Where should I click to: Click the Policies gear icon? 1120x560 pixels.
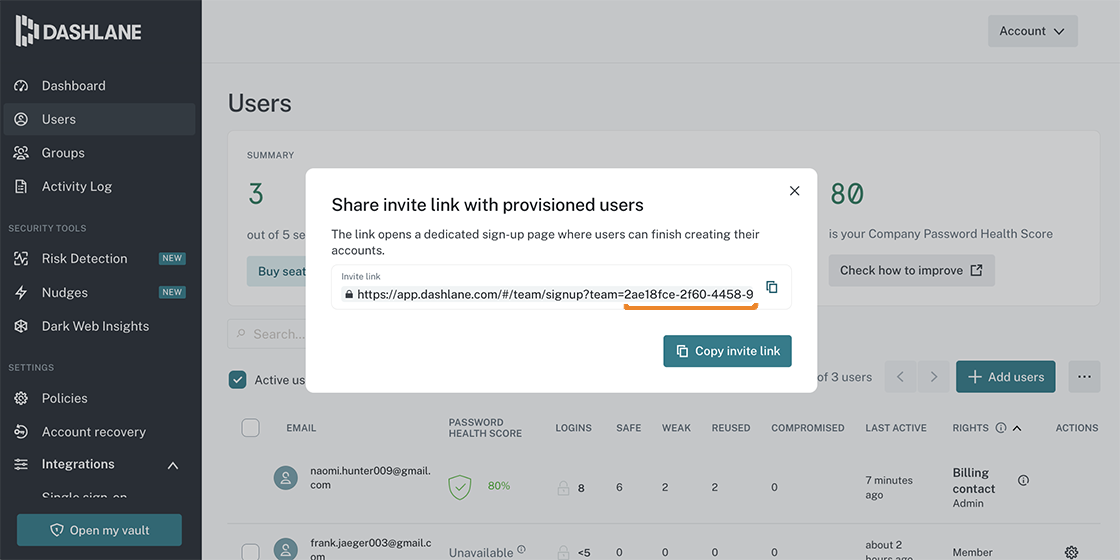coord(21,398)
